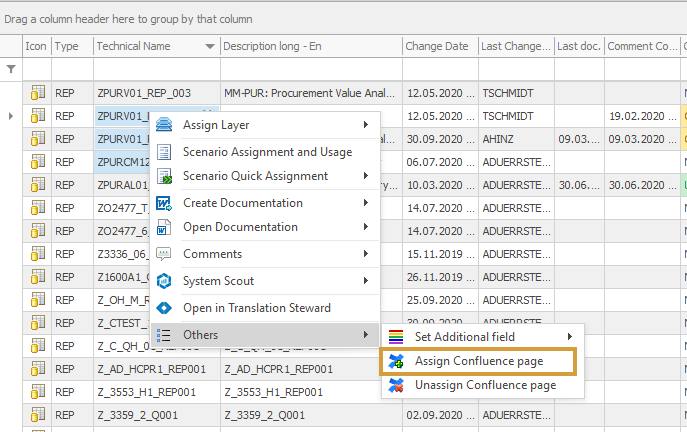Viewport: 687px width, 432px height.
Task: Click the Translation Steward icon
Action: 166,308
